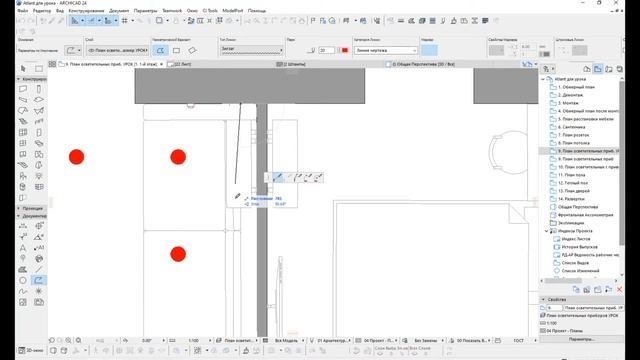This screenshot has height=360, width=640.
Task: Switch Navigator to View Map
Action: coord(598,69)
